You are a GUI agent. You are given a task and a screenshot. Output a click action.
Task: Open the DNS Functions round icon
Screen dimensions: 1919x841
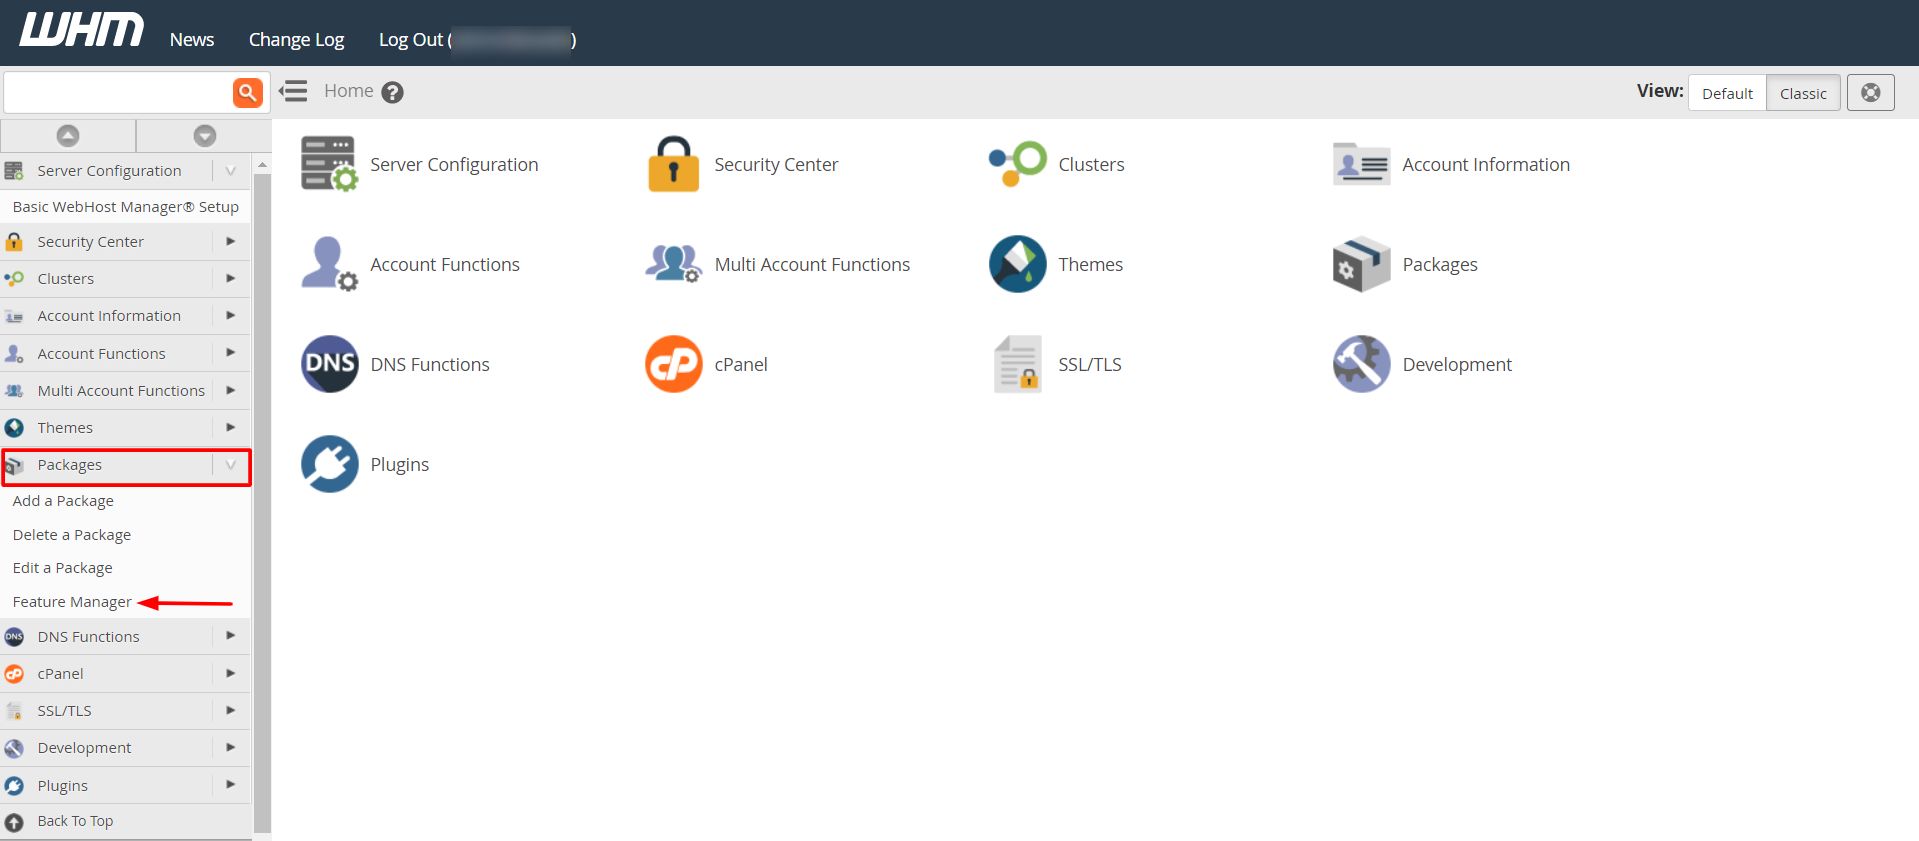pyautogui.click(x=329, y=364)
